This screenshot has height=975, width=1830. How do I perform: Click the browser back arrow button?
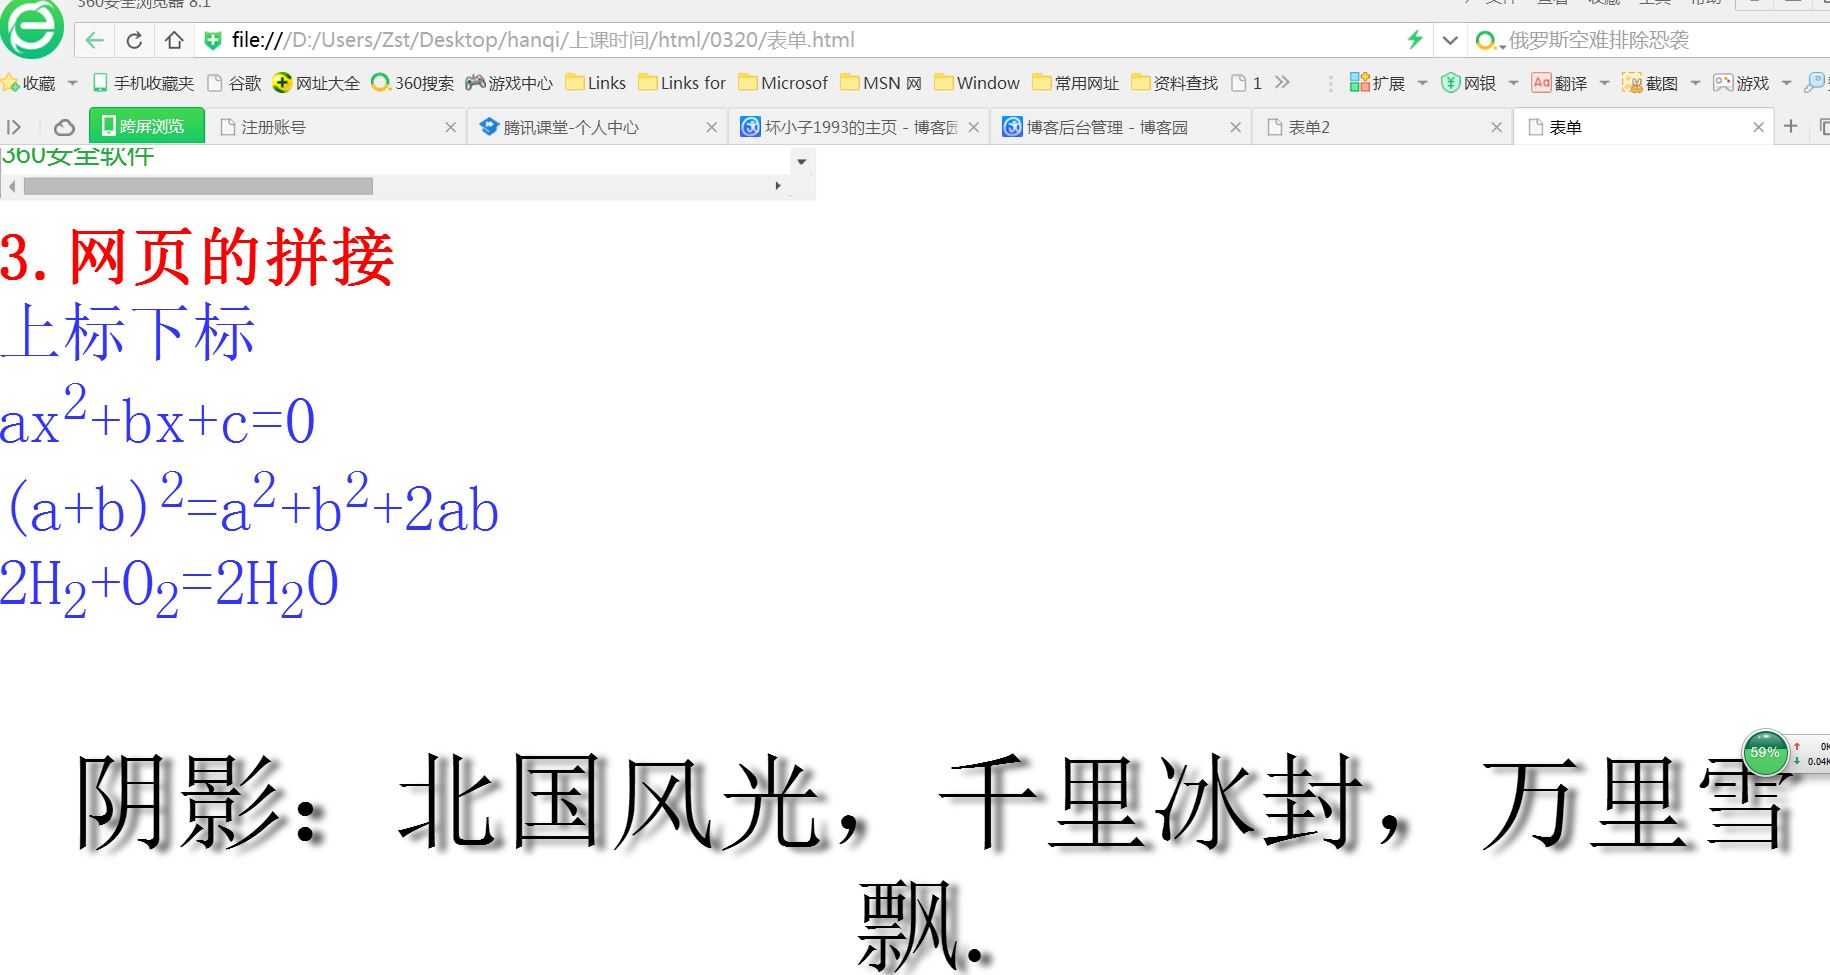click(x=94, y=40)
